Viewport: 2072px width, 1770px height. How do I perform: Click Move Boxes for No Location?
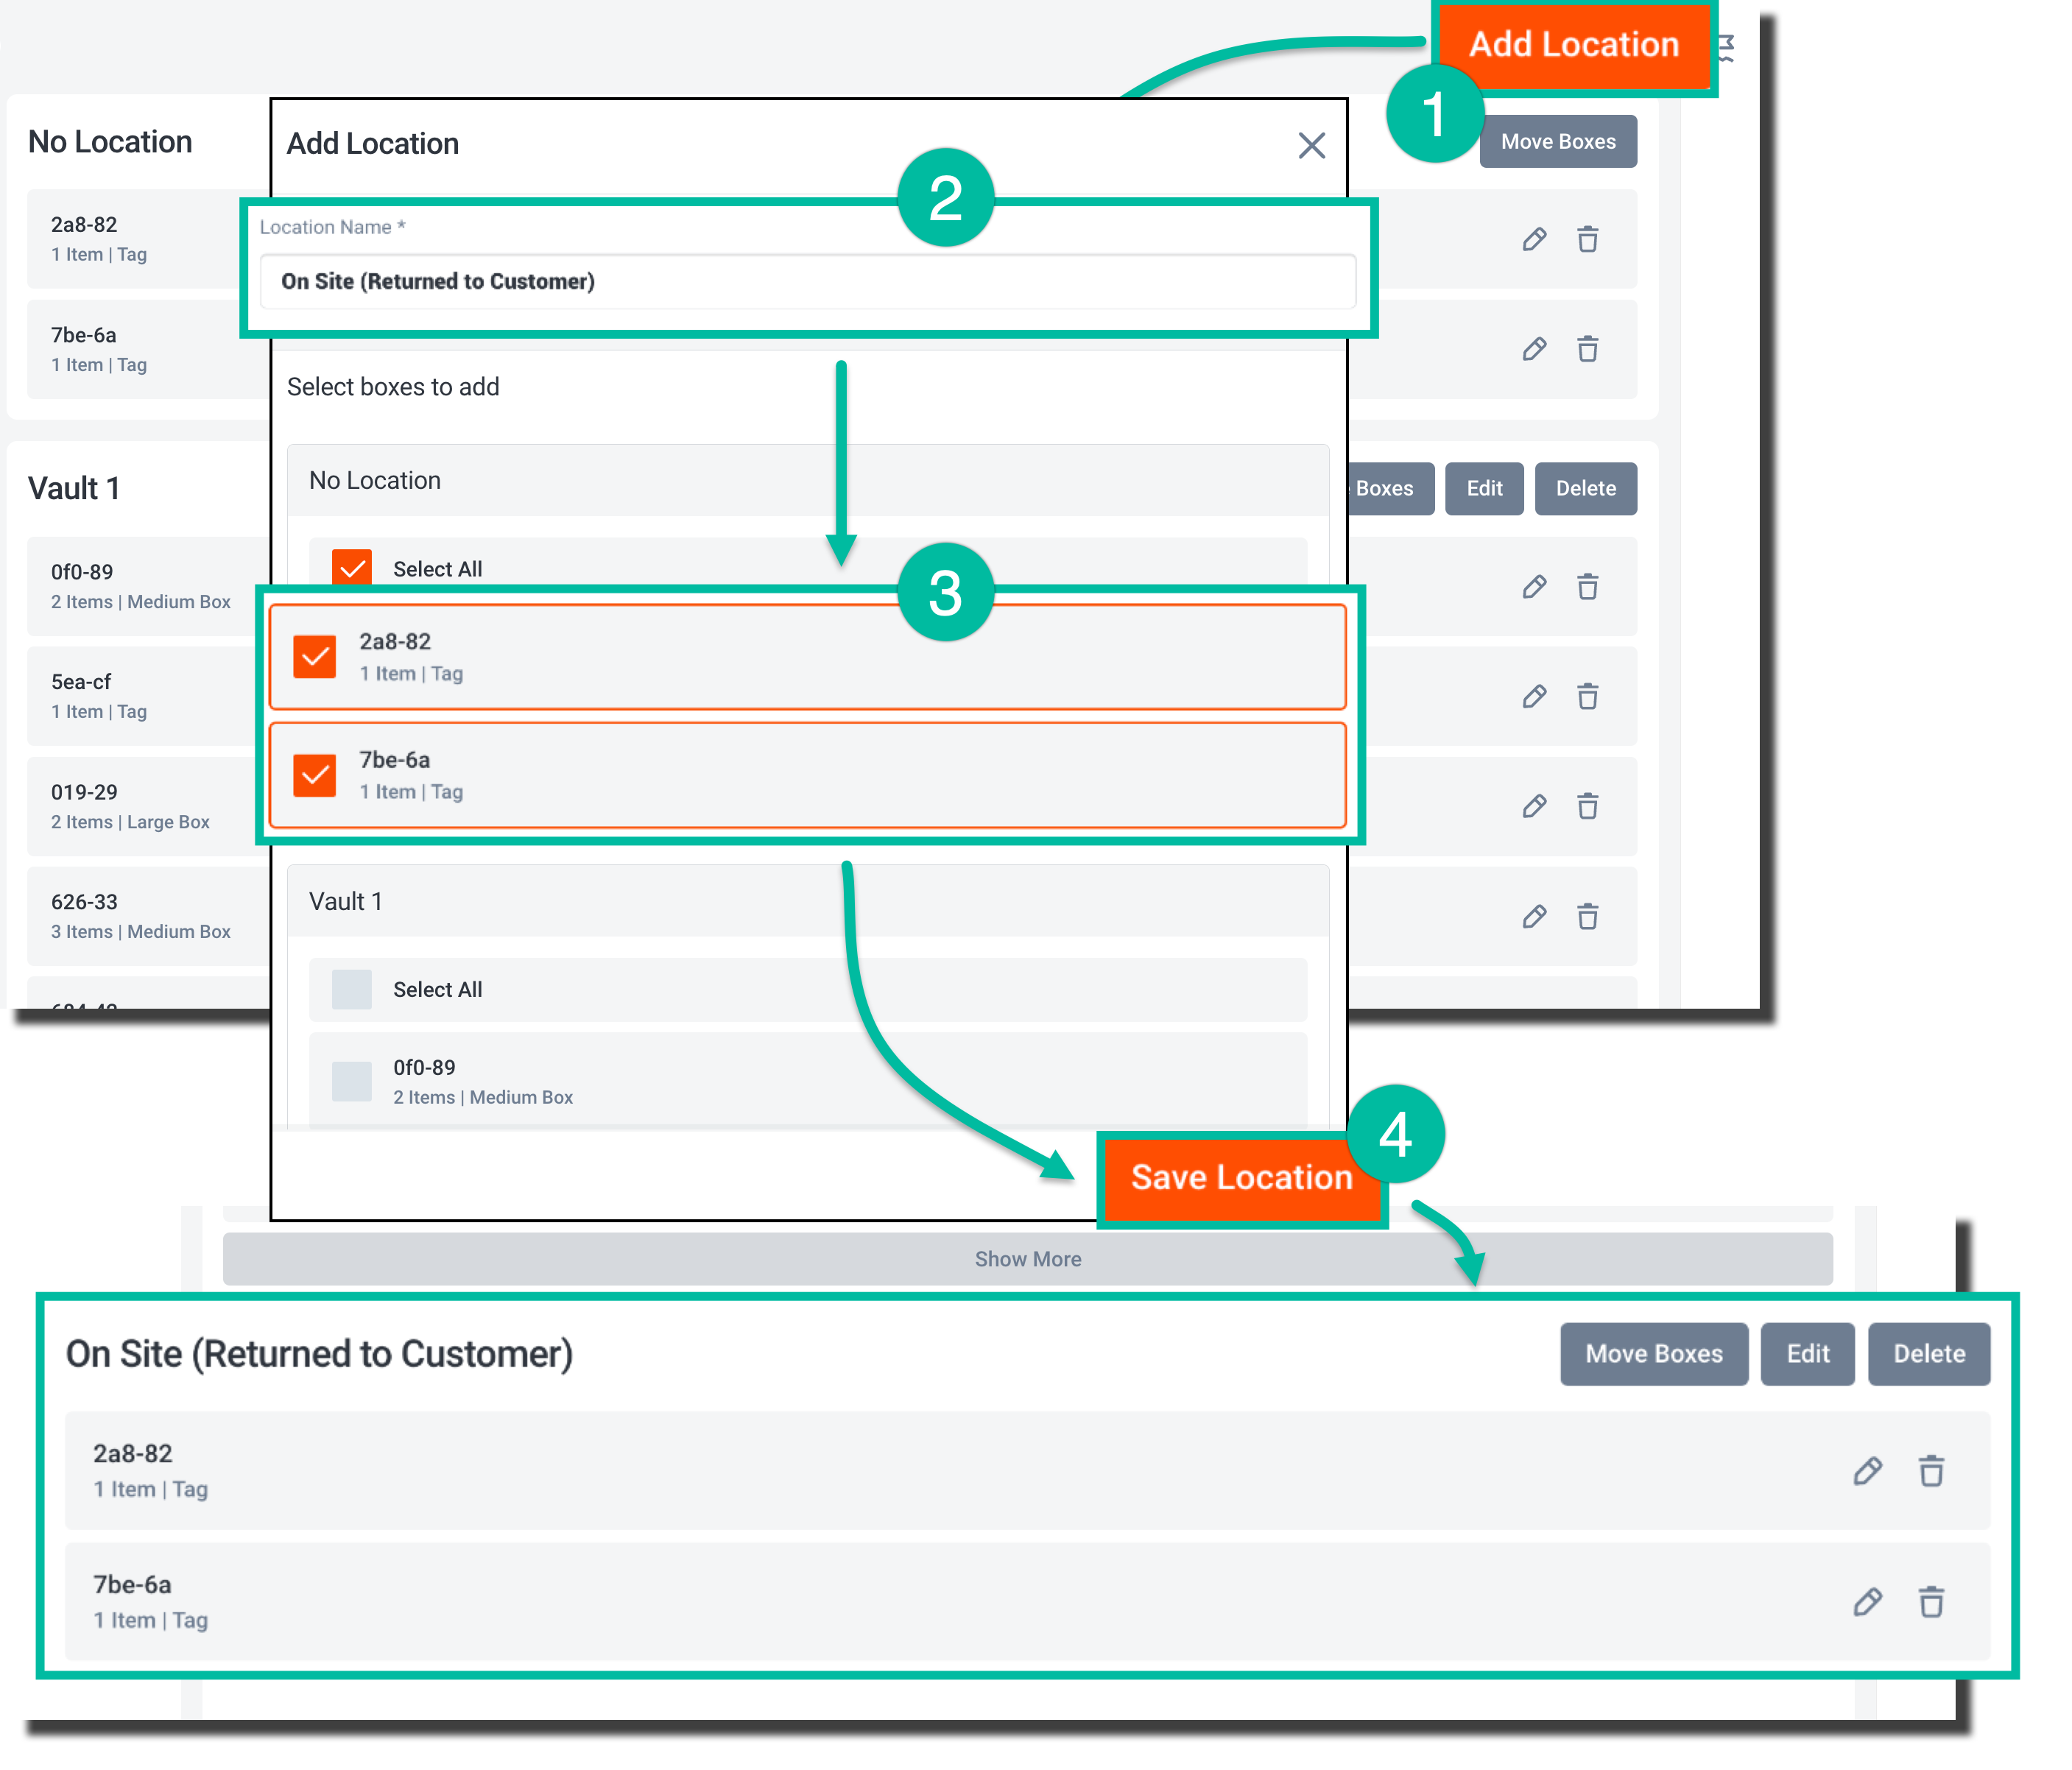[1557, 142]
